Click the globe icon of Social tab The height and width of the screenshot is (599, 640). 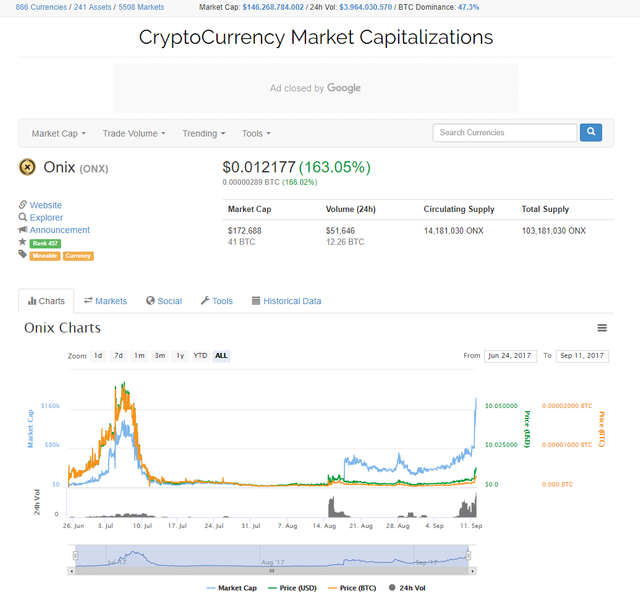[150, 301]
